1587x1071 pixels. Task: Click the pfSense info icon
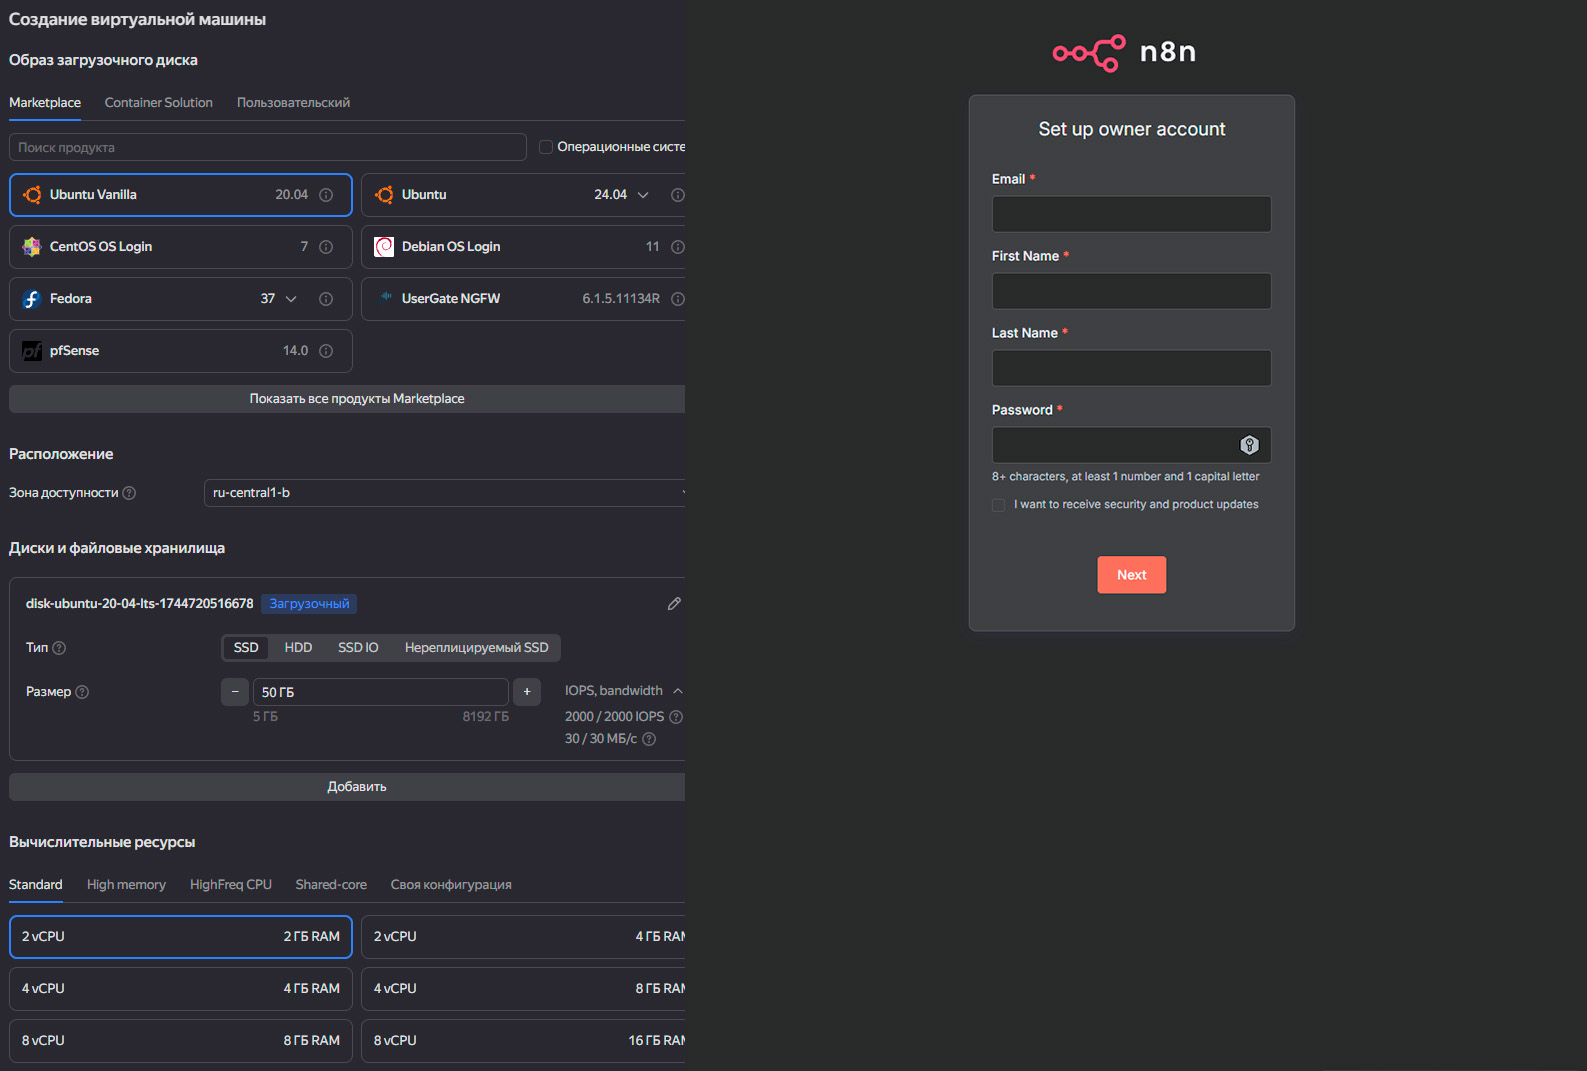click(x=326, y=351)
